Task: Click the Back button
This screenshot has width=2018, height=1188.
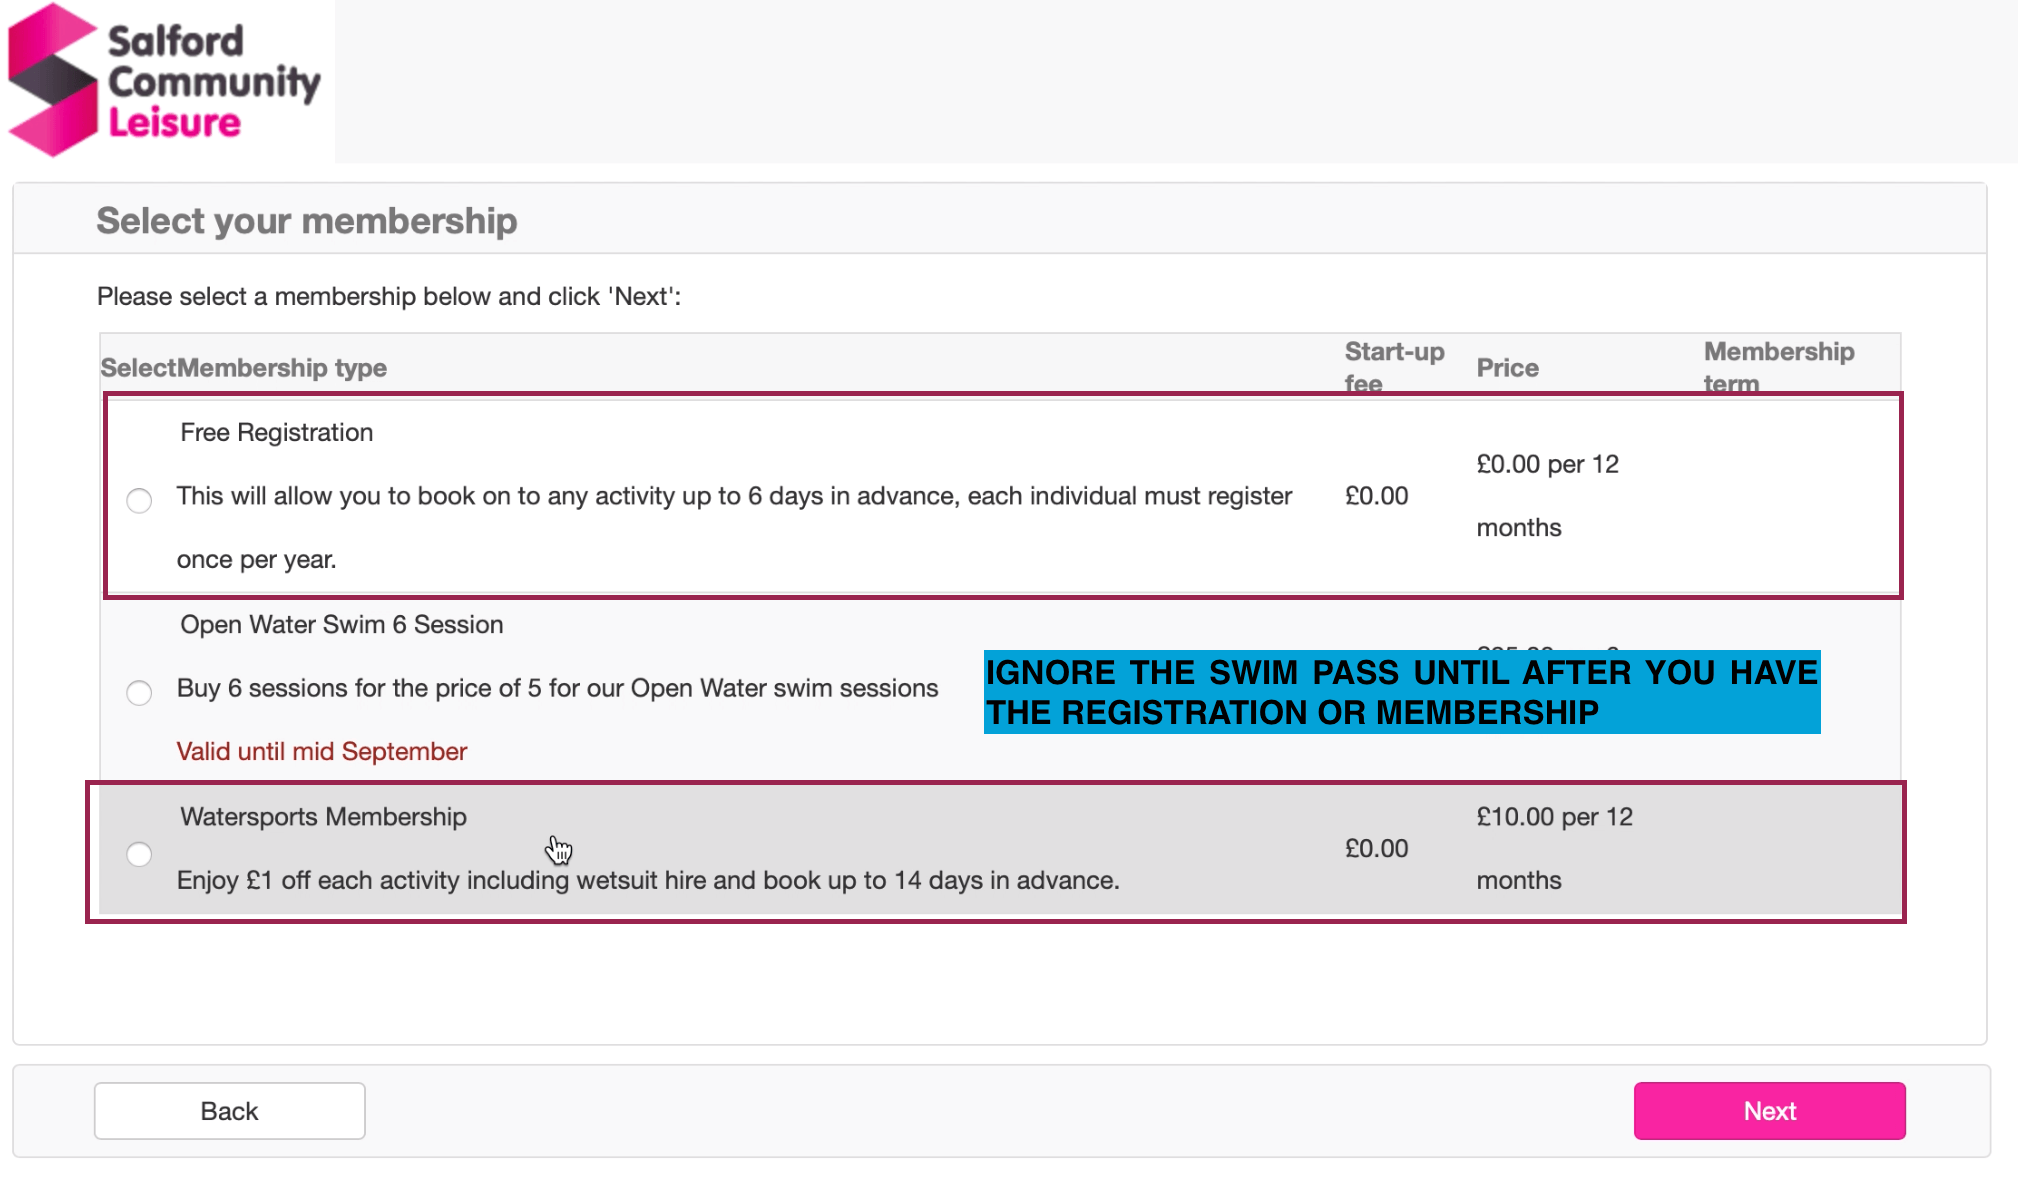Action: (229, 1111)
